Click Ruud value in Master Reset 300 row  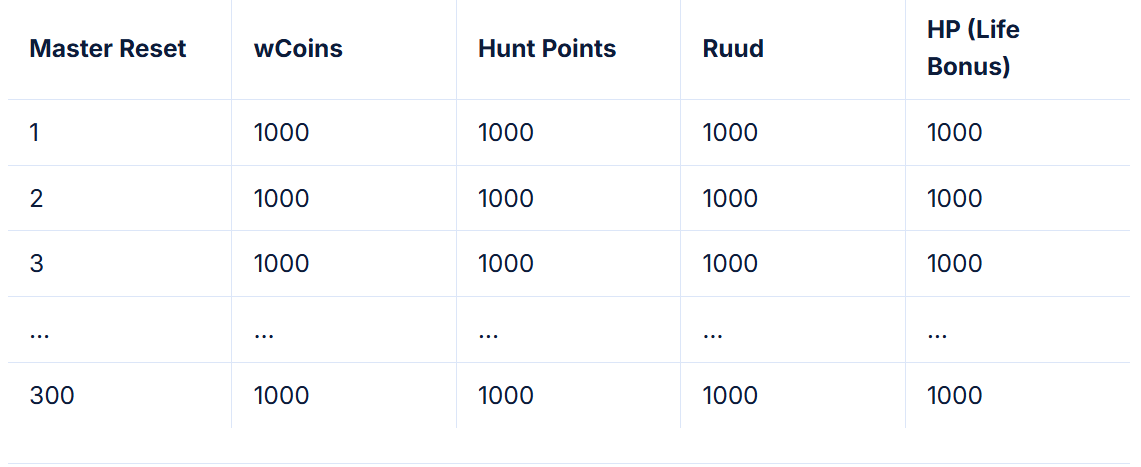(x=730, y=396)
